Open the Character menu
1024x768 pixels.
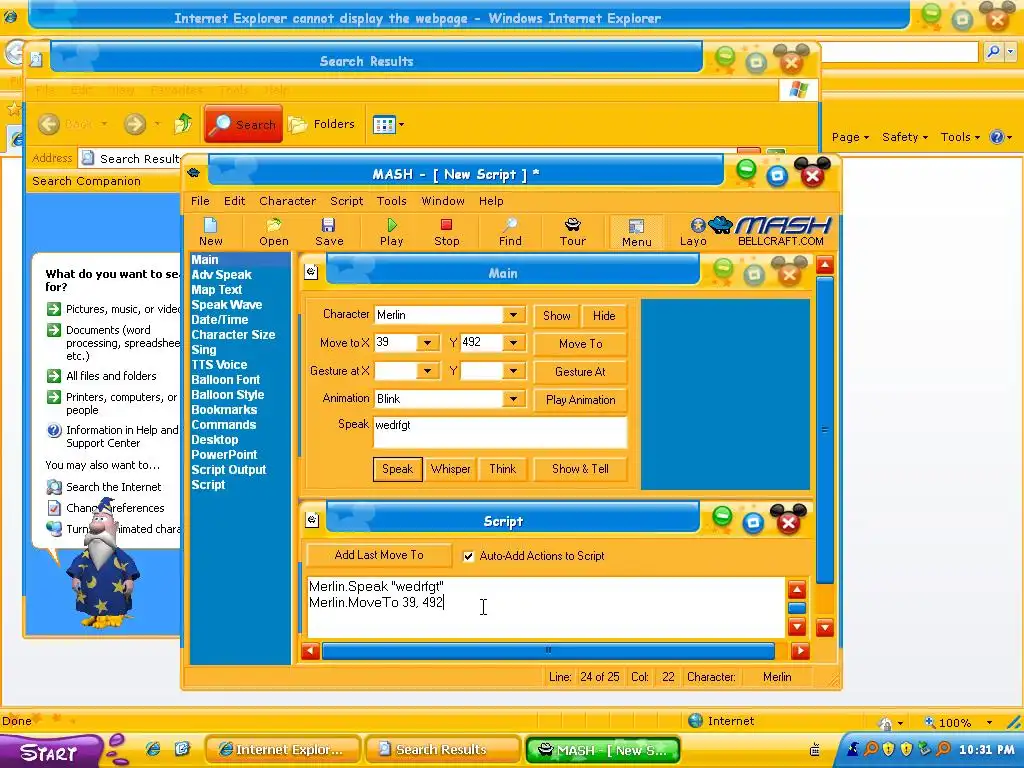(x=287, y=201)
